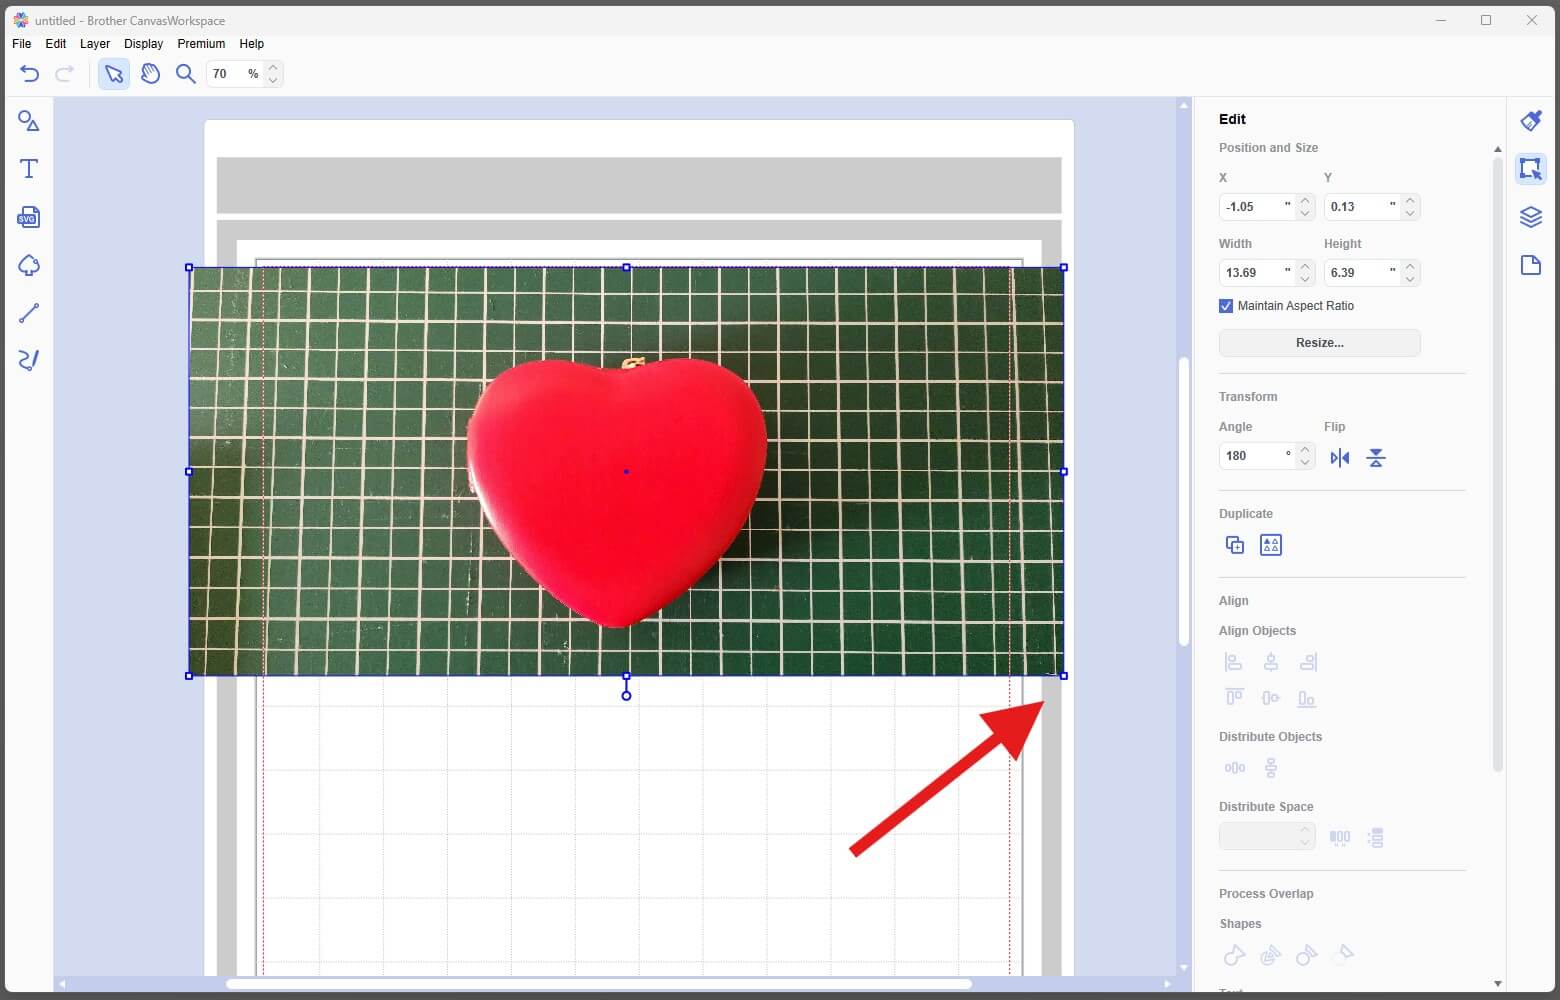1560x1000 pixels.
Task: Open the Edit panel icon
Action: tap(1531, 169)
